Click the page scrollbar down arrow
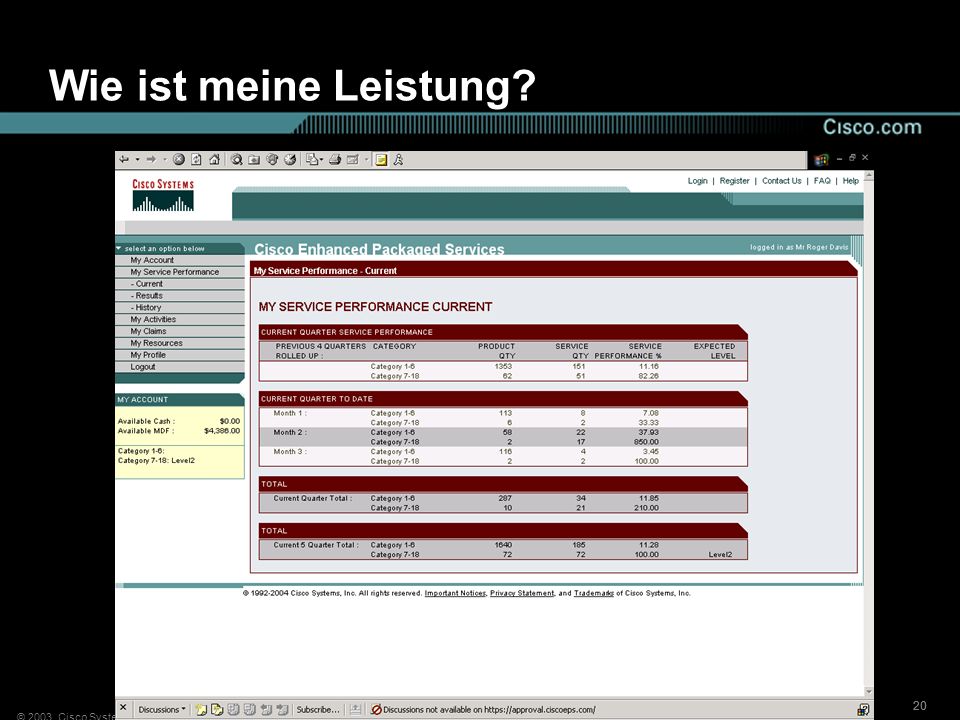Screen dimensions: 960x720 click(x=868, y=692)
